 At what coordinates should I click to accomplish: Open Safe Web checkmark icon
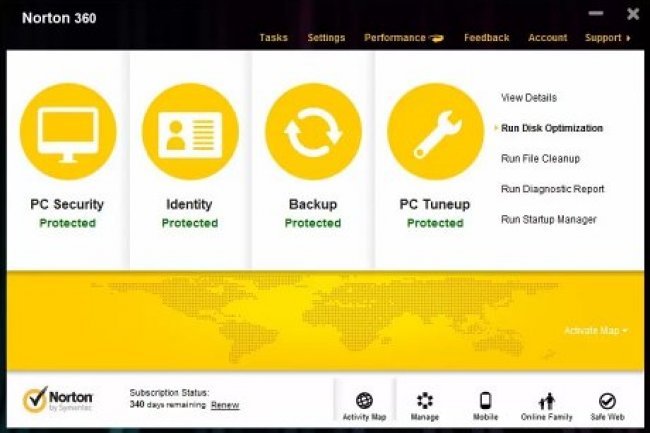(607, 401)
